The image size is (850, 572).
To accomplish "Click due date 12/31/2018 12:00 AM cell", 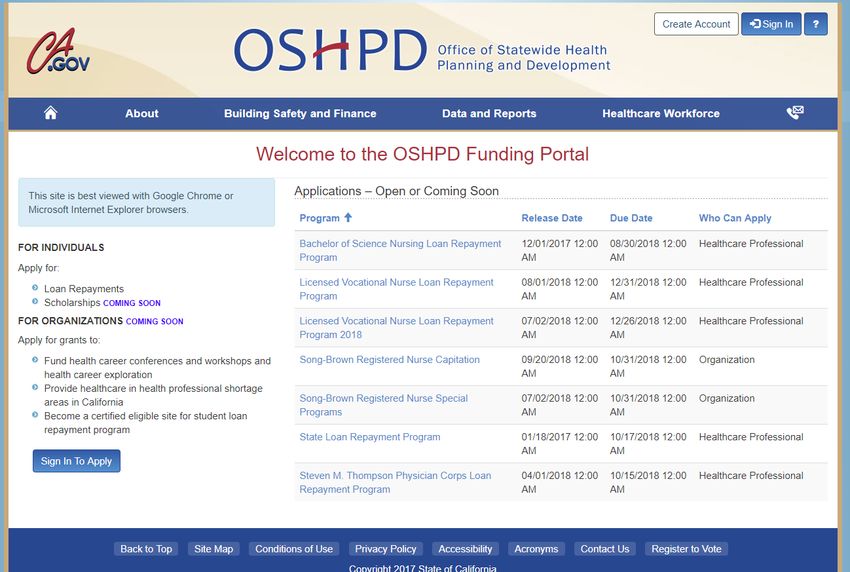I will point(648,289).
